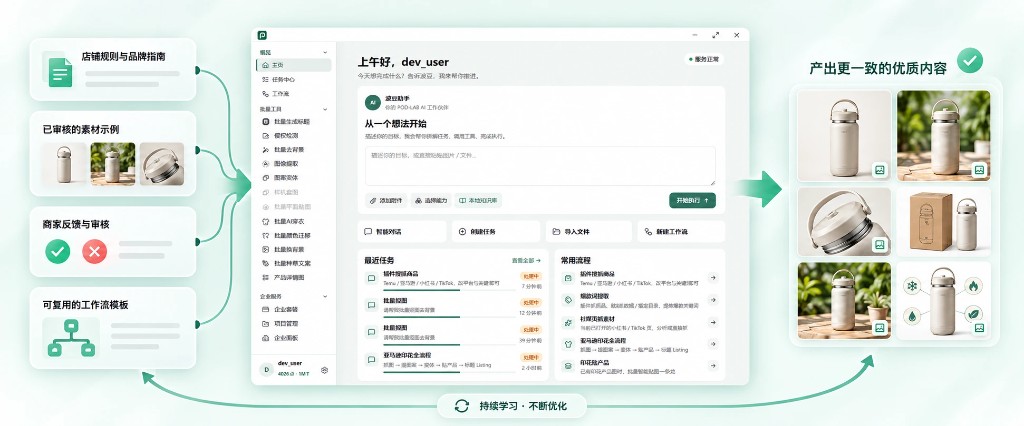Start a 智能对话 chat
The height and width of the screenshot is (426, 1024).
[402, 231]
